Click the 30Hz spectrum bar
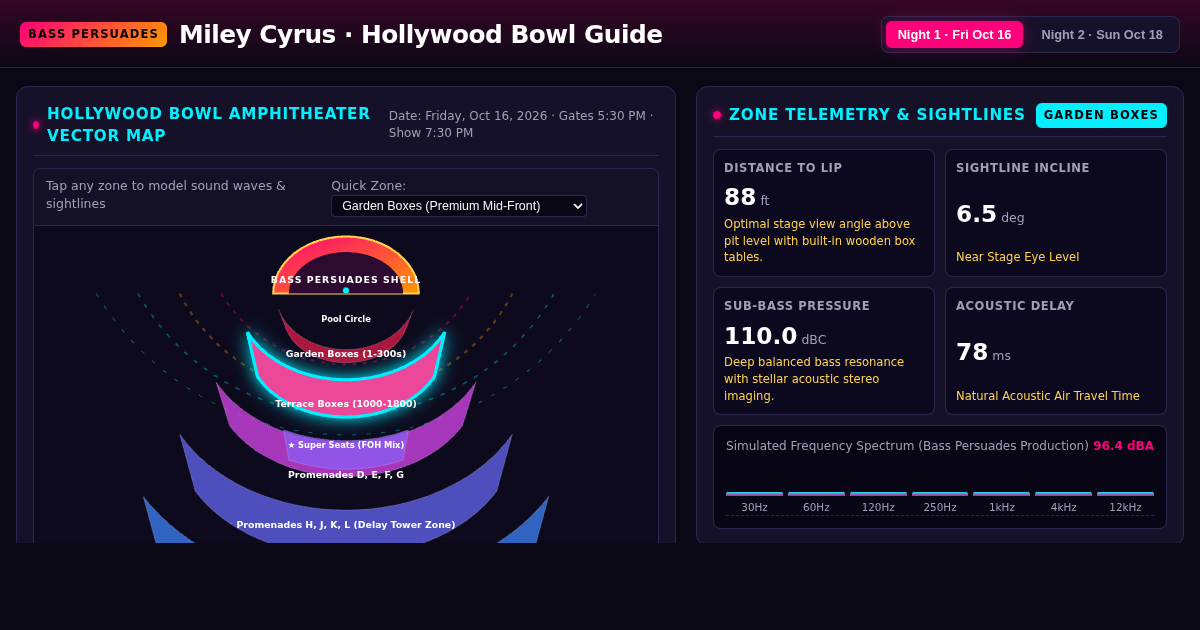The width and height of the screenshot is (1200, 630). click(x=754, y=494)
